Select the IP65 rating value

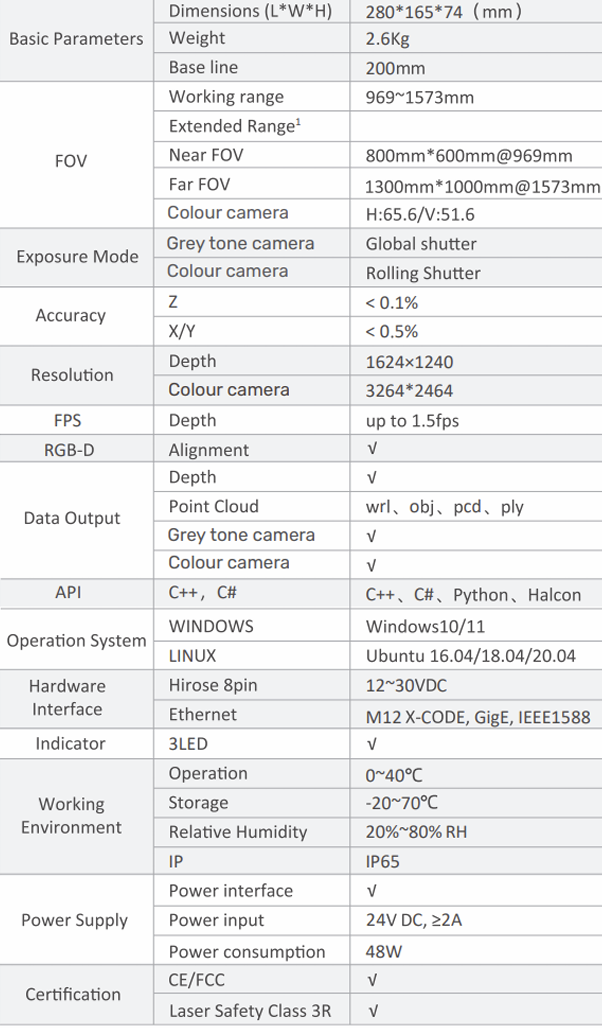click(x=383, y=862)
